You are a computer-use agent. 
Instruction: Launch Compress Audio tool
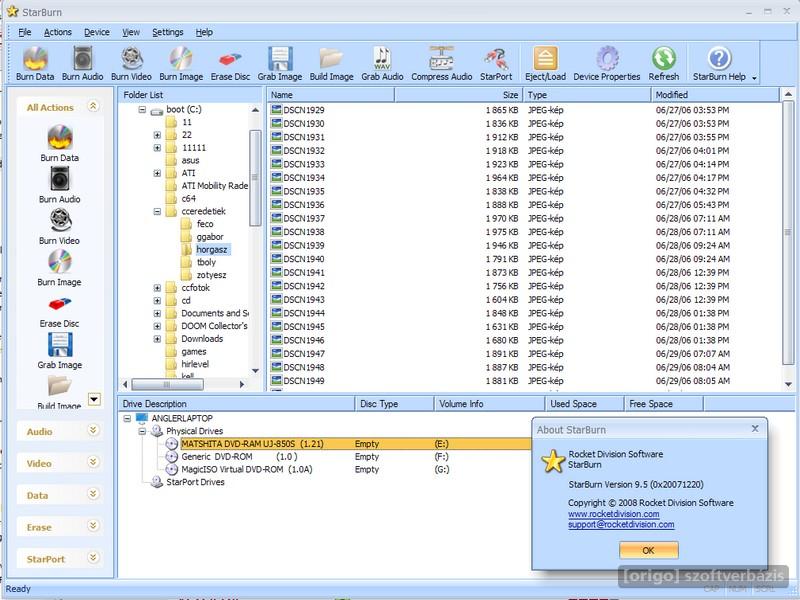click(x=441, y=64)
